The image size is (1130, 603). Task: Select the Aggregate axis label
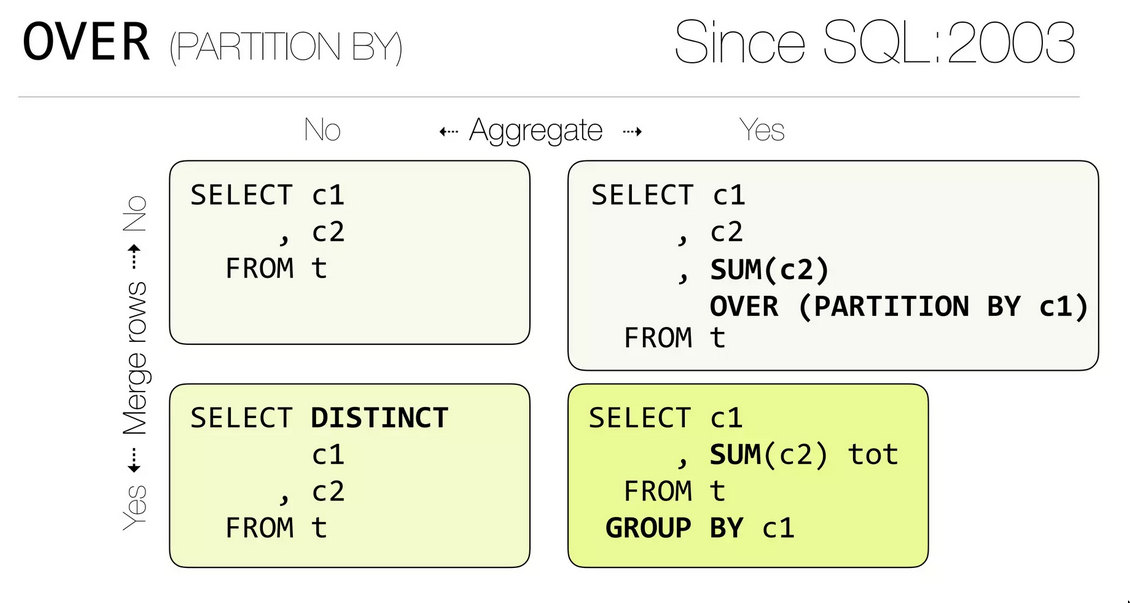(x=536, y=131)
